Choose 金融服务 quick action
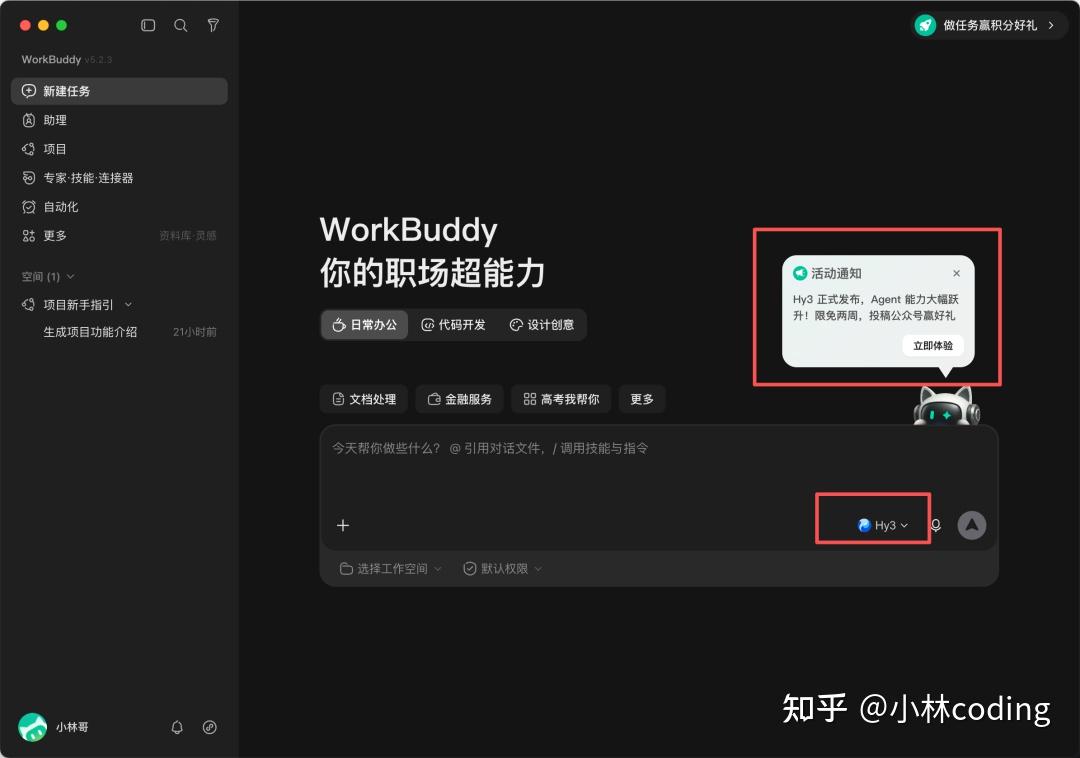This screenshot has width=1080, height=758. tap(459, 399)
